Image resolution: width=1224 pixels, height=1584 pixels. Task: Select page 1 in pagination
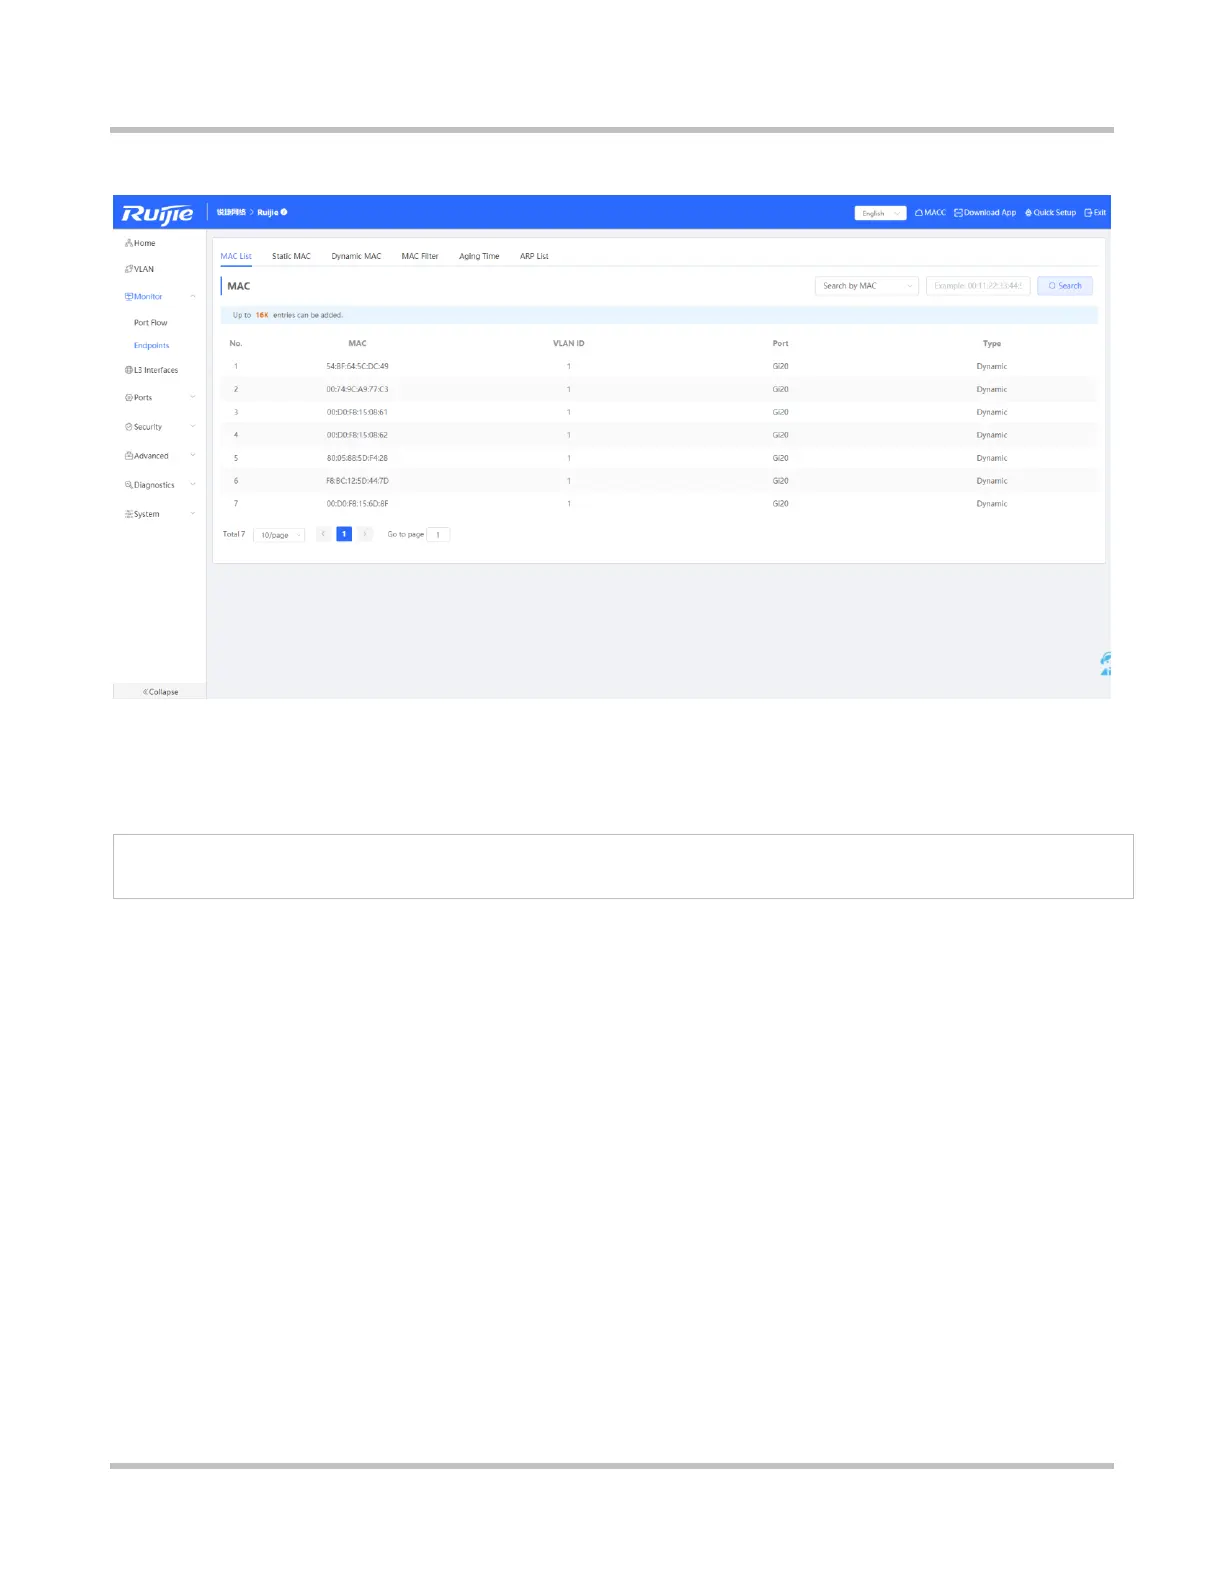coord(344,534)
